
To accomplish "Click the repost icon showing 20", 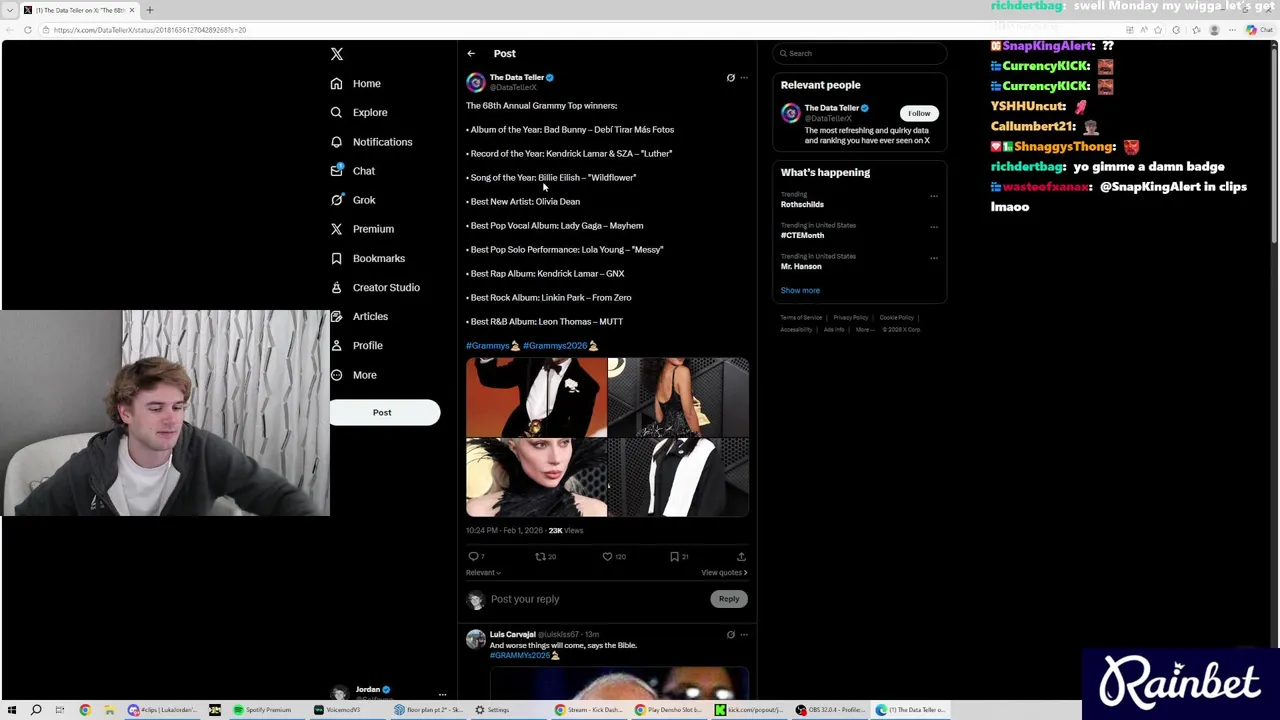I will click(540, 557).
